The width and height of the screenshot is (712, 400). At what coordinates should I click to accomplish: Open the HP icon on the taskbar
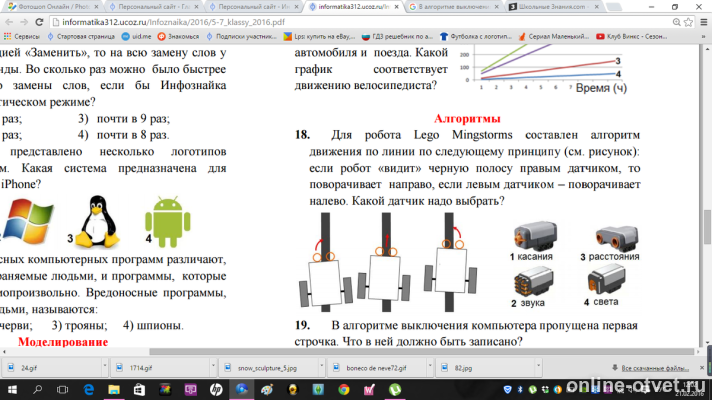tap(216, 390)
